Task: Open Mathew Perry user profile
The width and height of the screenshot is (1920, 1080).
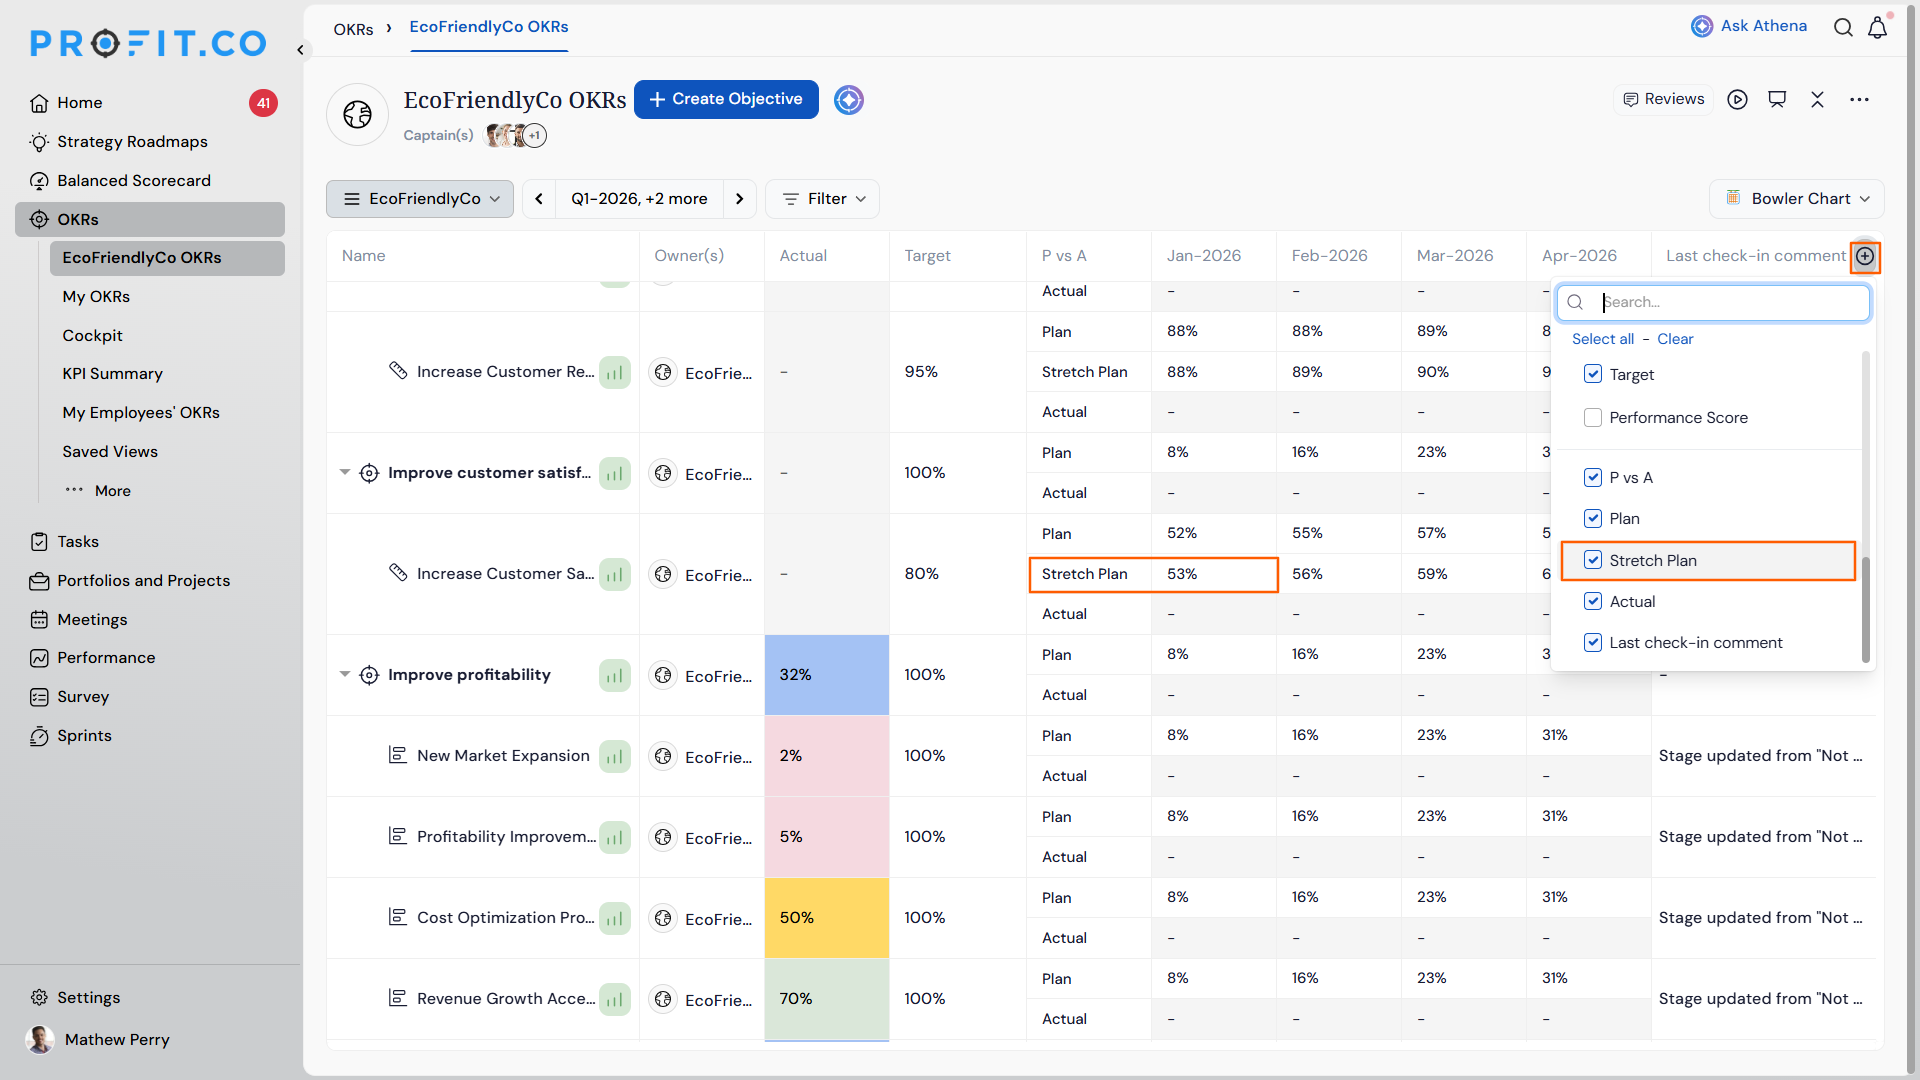Action: [98, 1040]
